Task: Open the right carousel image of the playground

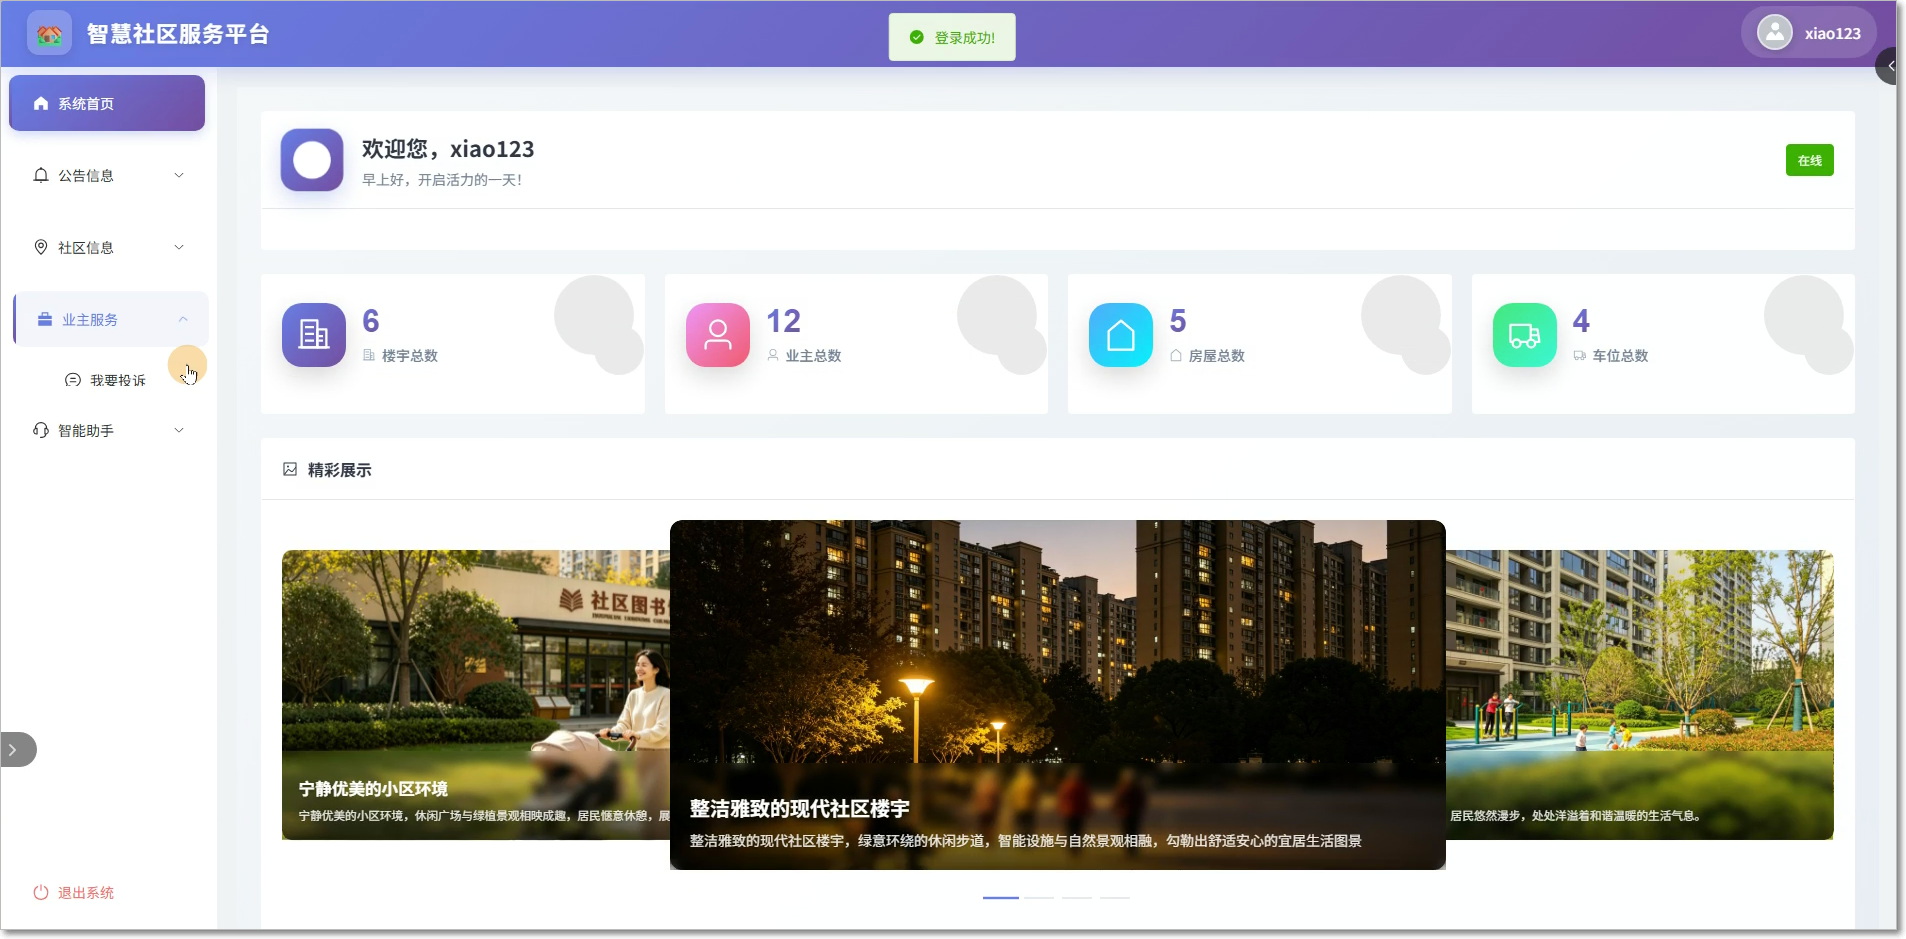Action: tap(1640, 695)
